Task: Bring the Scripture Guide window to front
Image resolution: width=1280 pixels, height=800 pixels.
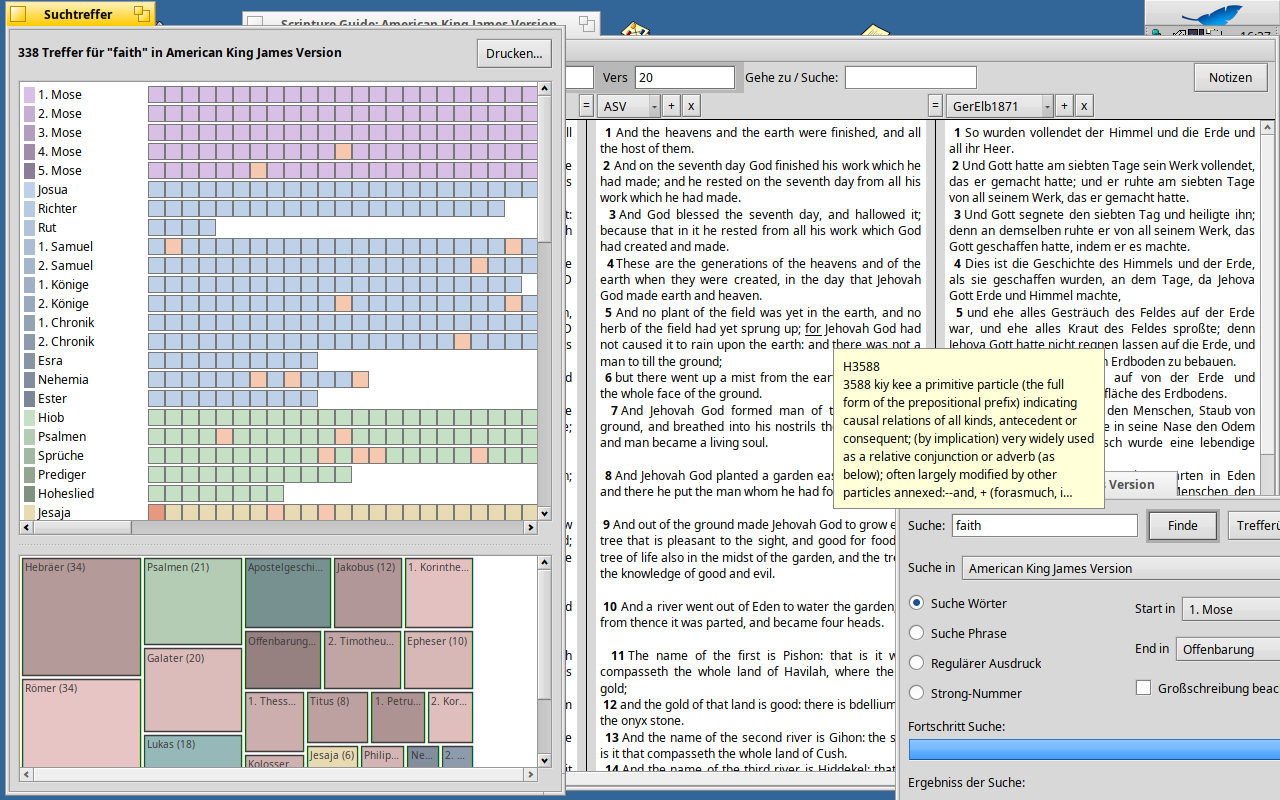Action: 419,23
